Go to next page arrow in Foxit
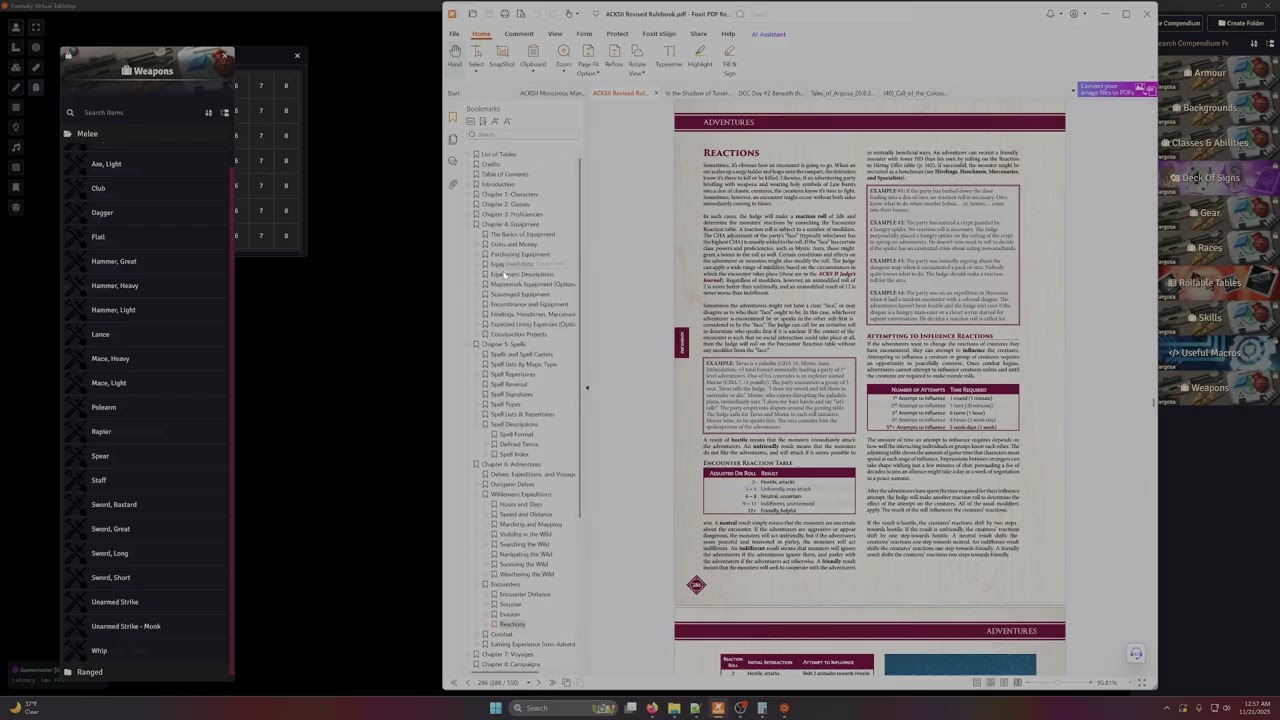The width and height of the screenshot is (1280, 720). (538, 682)
